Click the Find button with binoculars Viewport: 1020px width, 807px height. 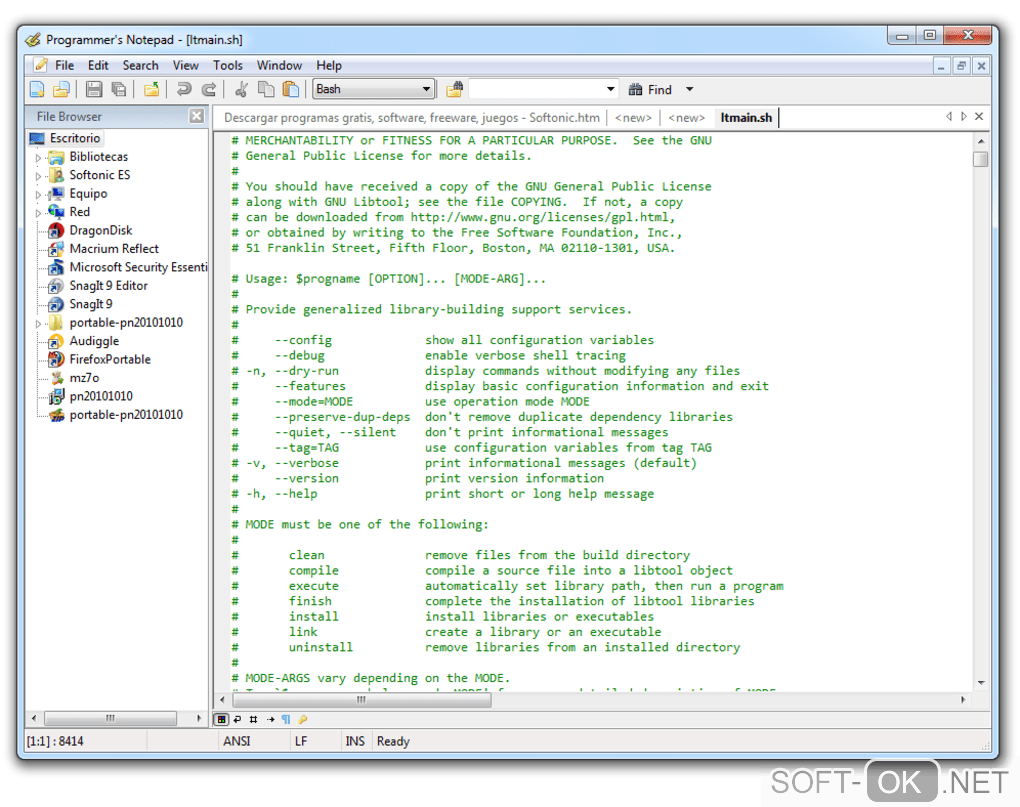click(x=650, y=90)
